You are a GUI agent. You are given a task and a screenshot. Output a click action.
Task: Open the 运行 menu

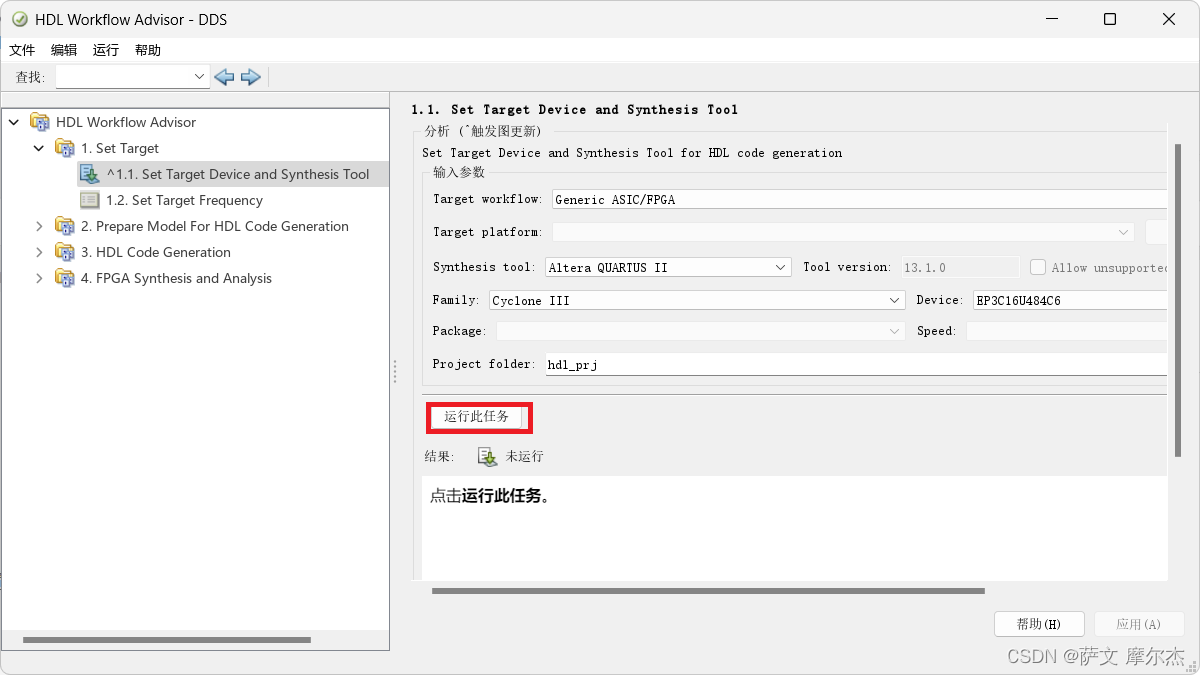tap(106, 49)
